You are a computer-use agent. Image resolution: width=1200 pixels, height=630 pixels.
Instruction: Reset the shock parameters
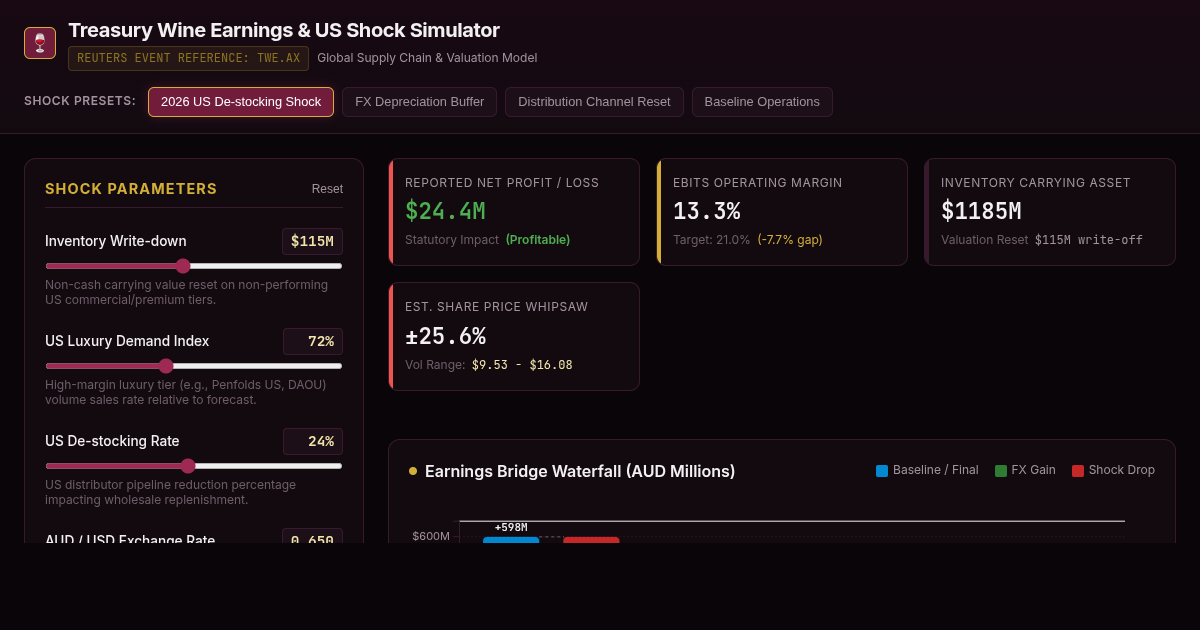tap(327, 189)
